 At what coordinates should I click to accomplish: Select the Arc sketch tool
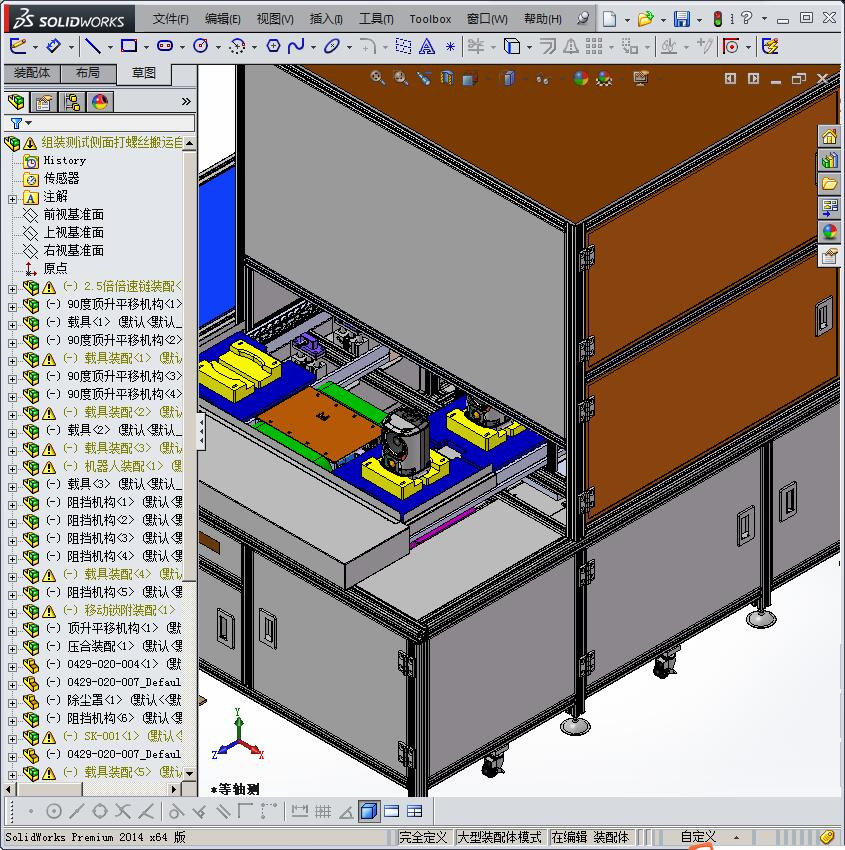click(x=236, y=47)
